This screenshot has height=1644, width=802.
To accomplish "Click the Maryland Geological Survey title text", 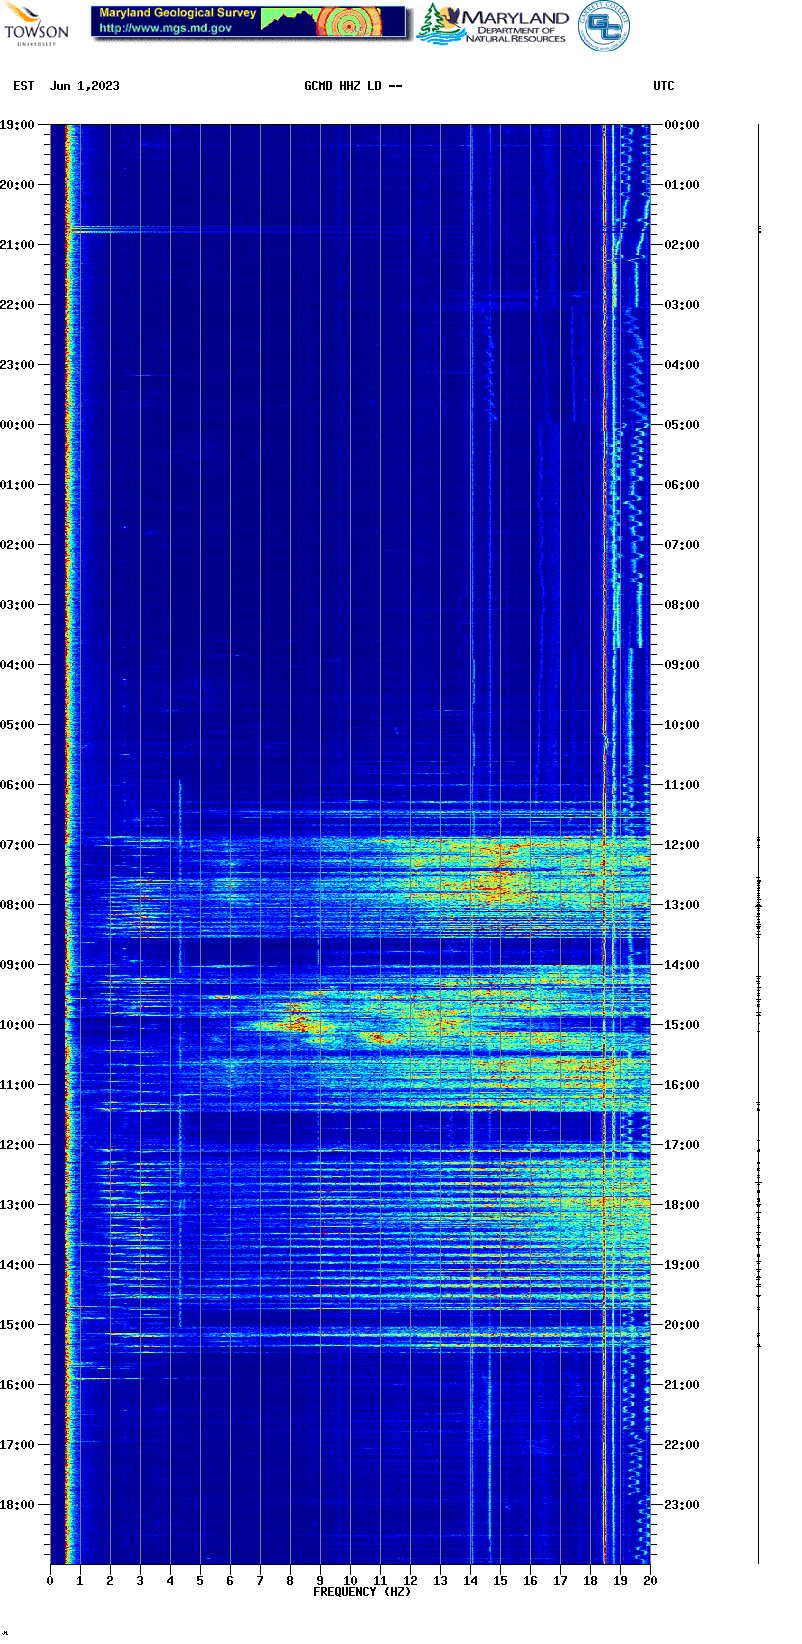I will click(177, 13).
